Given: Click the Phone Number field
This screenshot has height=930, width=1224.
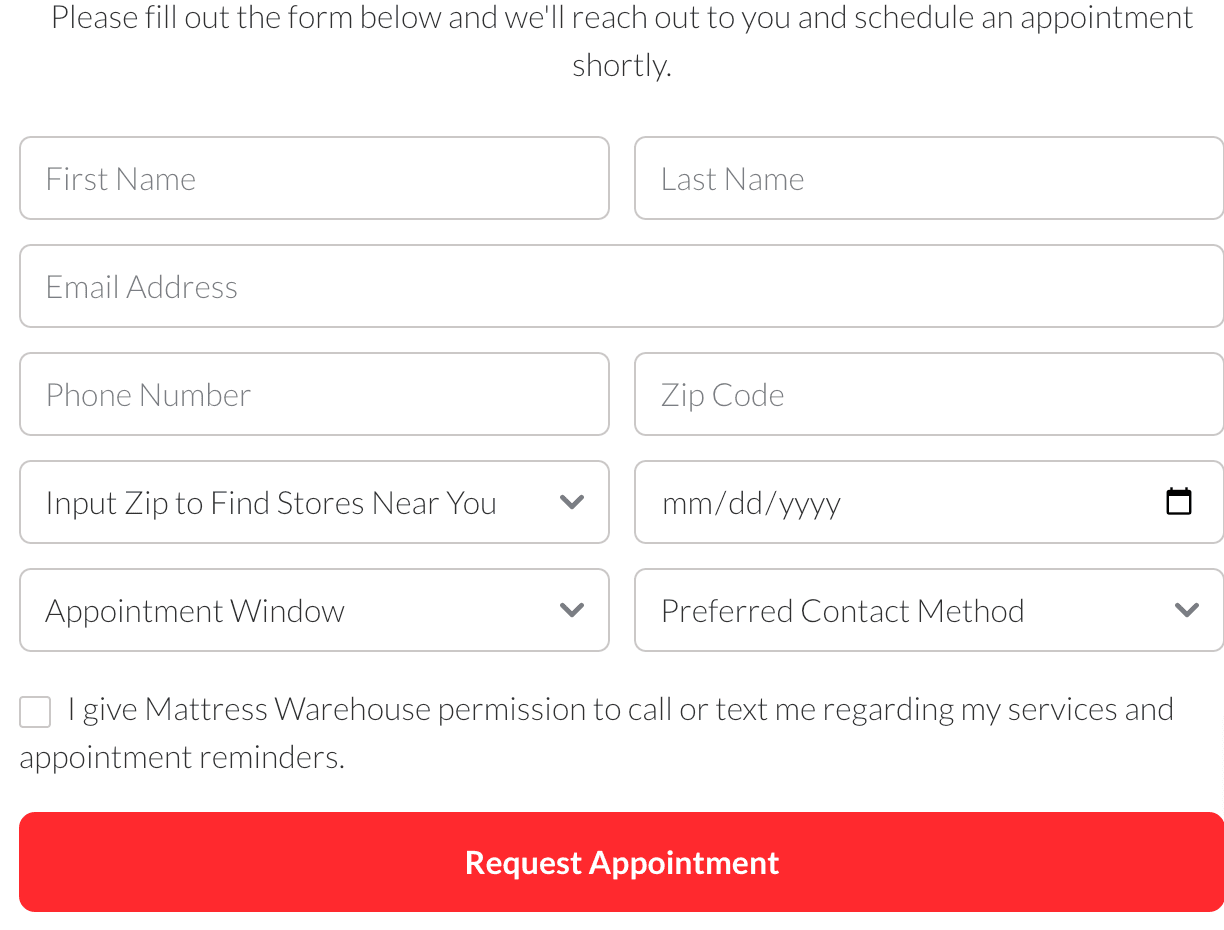Looking at the screenshot, I should point(314,394).
